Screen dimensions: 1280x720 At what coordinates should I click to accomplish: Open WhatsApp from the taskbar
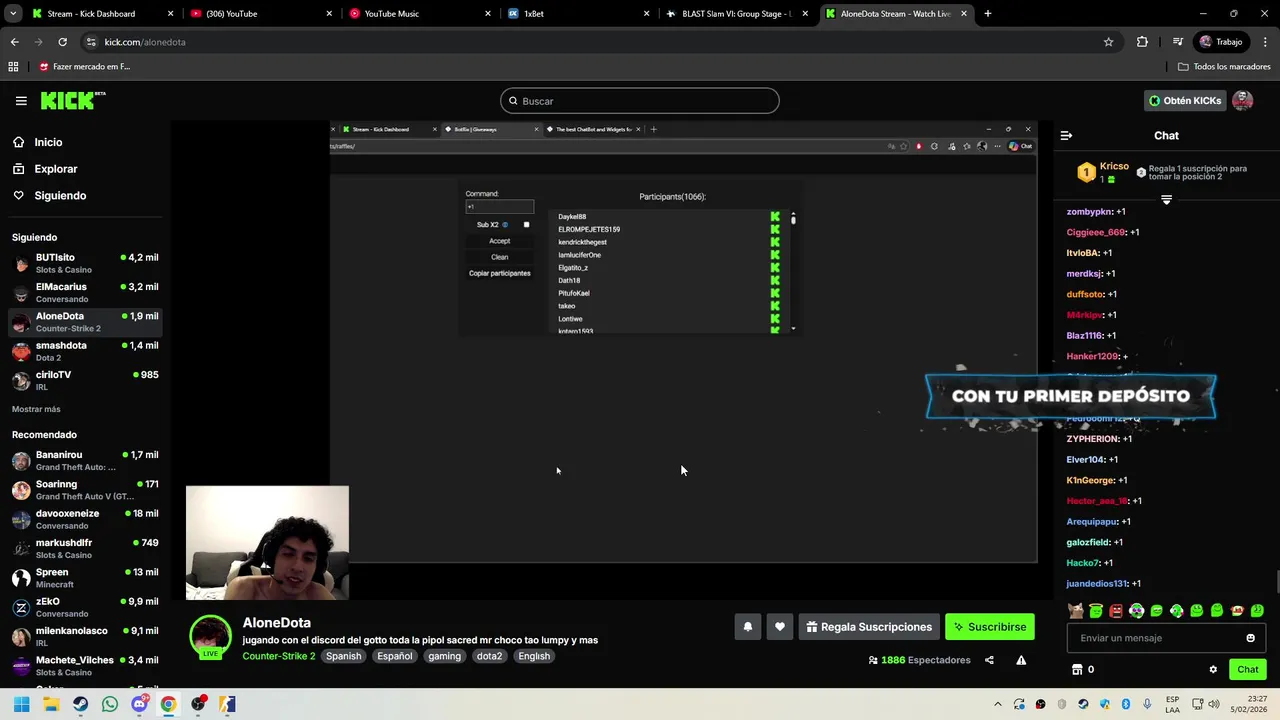click(x=110, y=704)
